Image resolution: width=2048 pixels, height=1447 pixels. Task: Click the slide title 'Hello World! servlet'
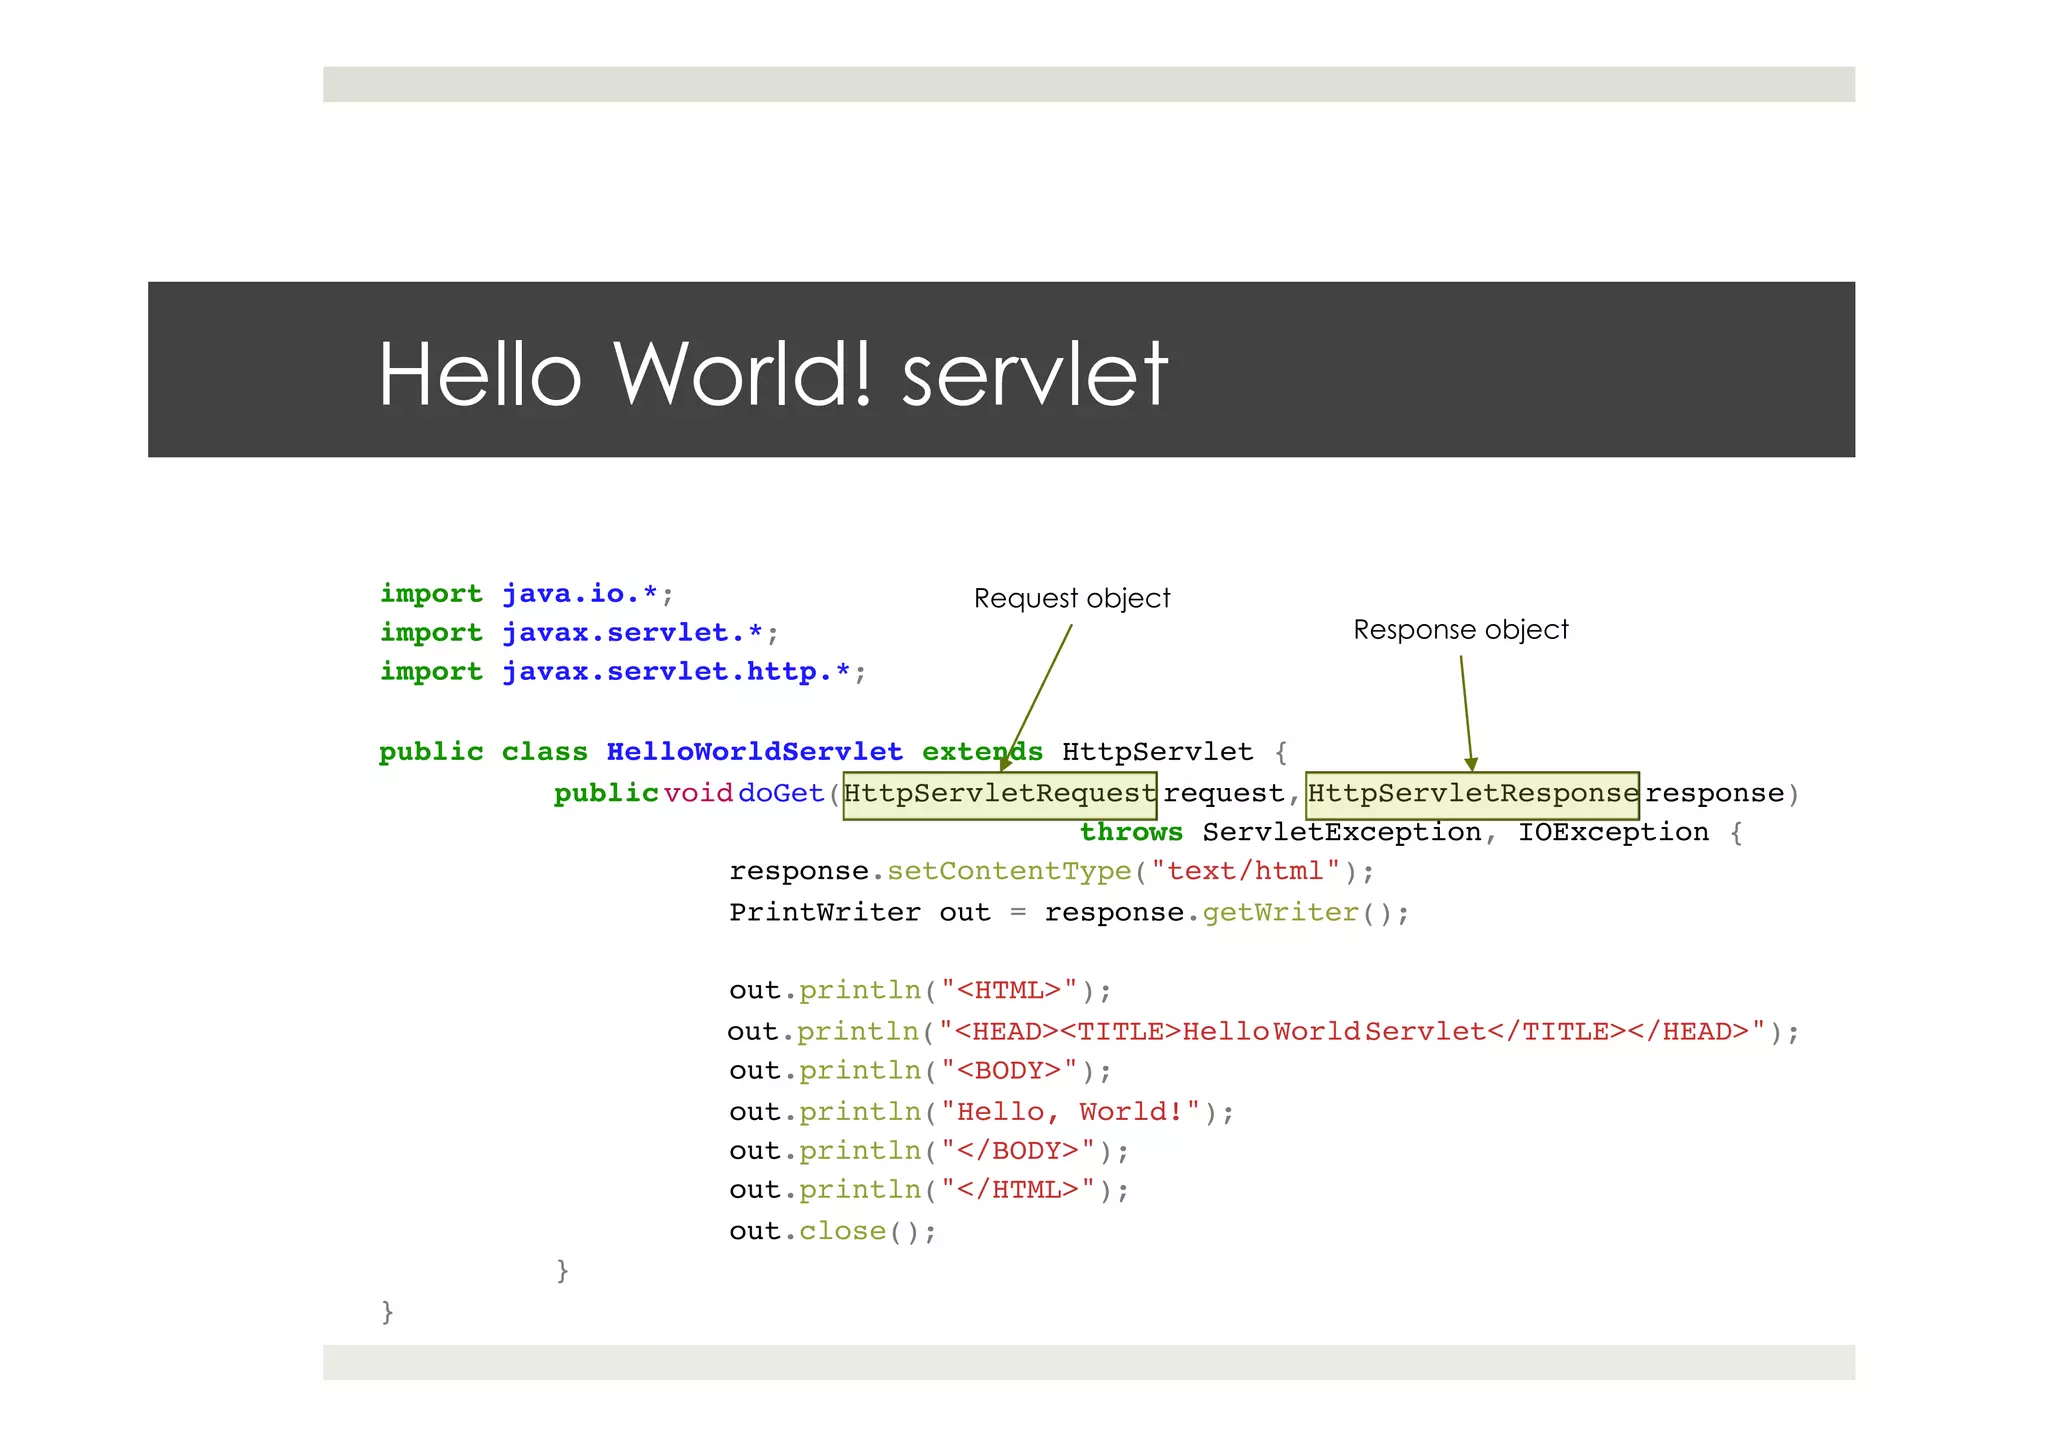pos(772,374)
